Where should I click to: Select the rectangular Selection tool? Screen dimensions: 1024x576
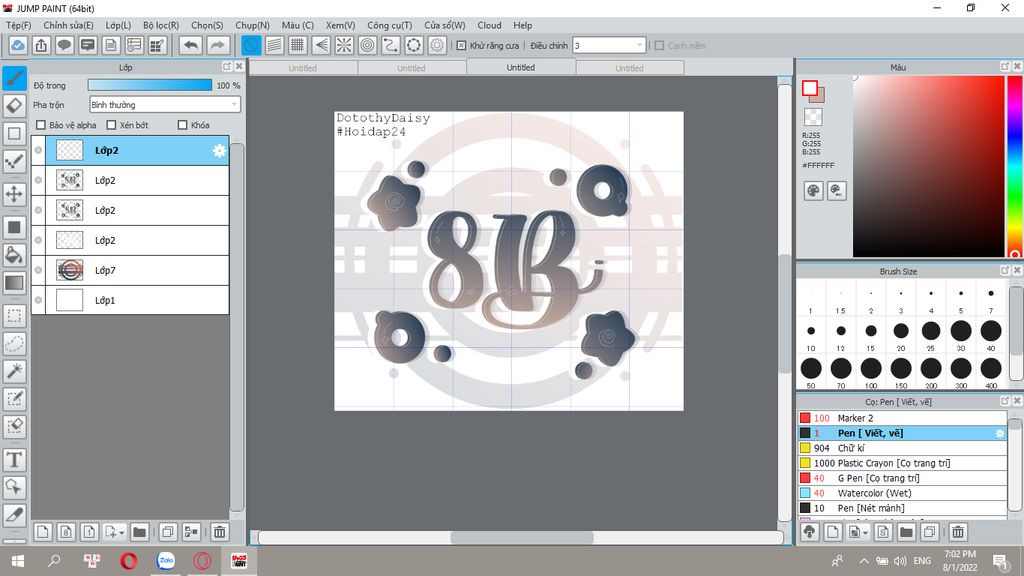pos(14,316)
